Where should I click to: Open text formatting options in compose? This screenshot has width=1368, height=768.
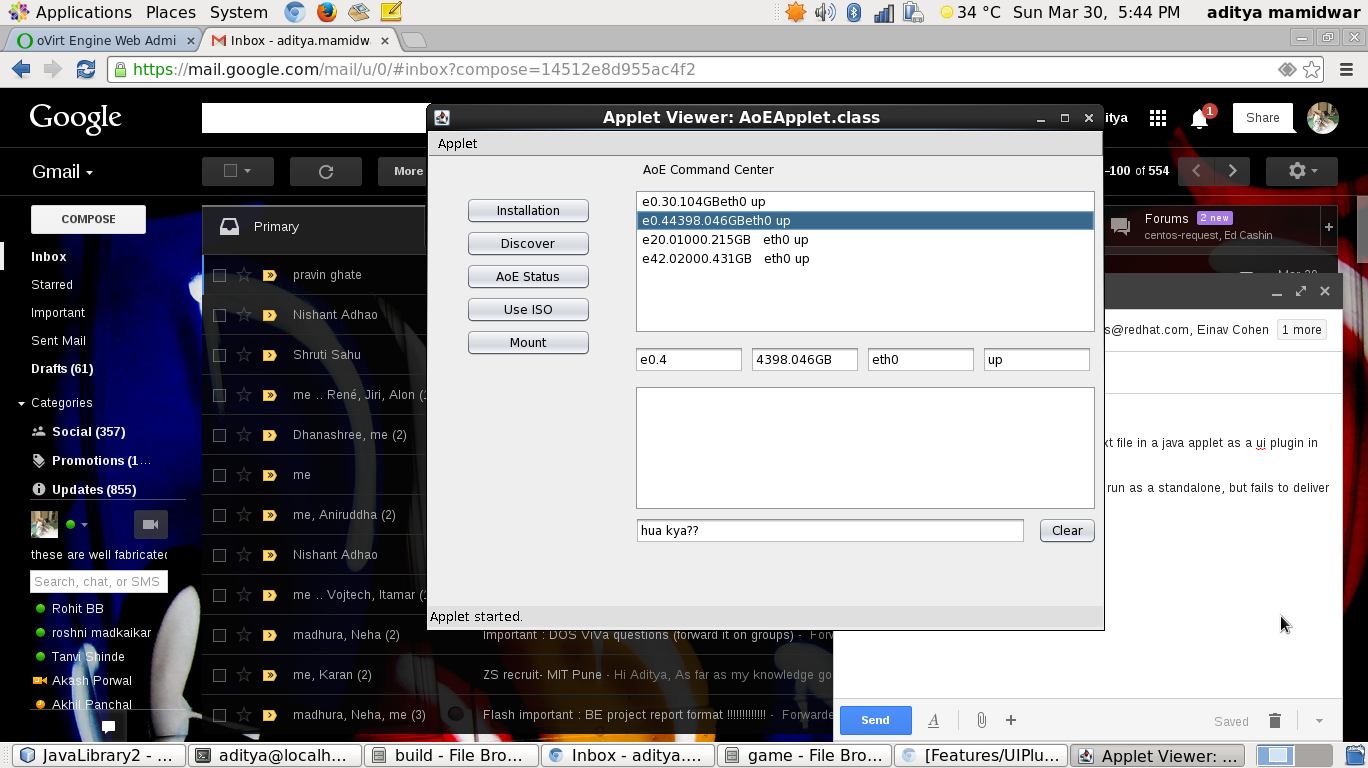click(933, 720)
